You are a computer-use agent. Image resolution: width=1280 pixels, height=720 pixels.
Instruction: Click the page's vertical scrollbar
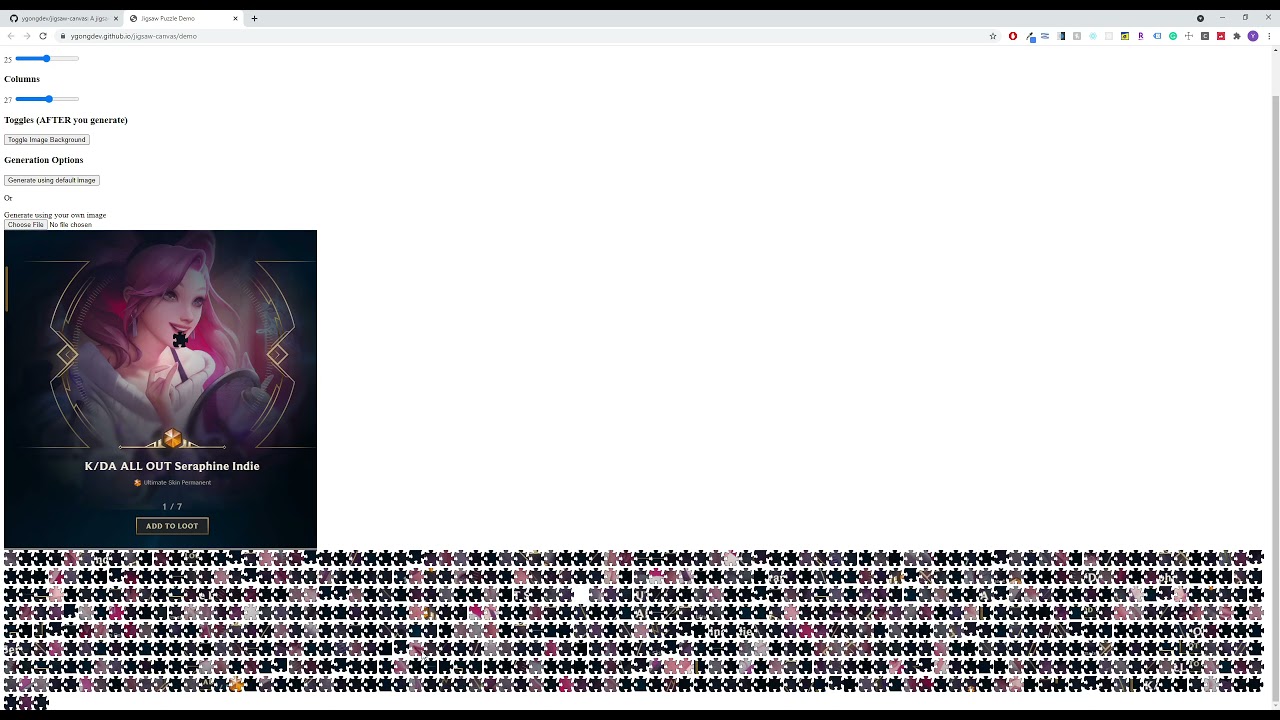click(x=1275, y=398)
